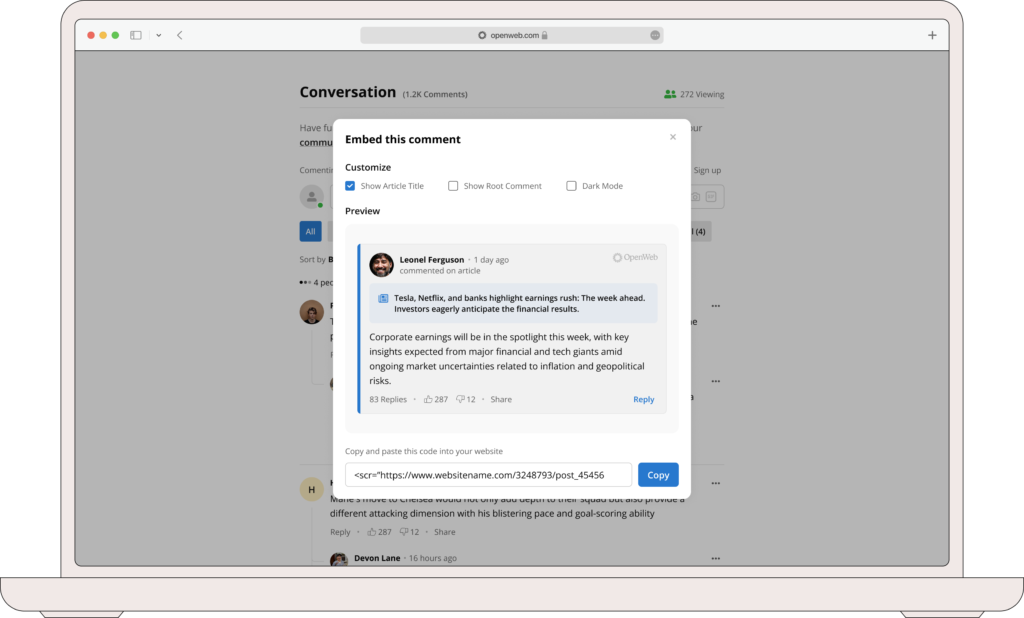Select the All comments tab
The image size is (1024, 618).
pyautogui.click(x=310, y=231)
